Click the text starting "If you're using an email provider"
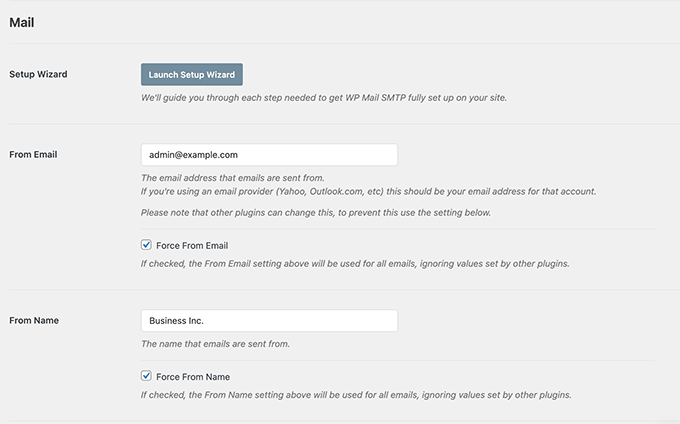 click(x=369, y=192)
